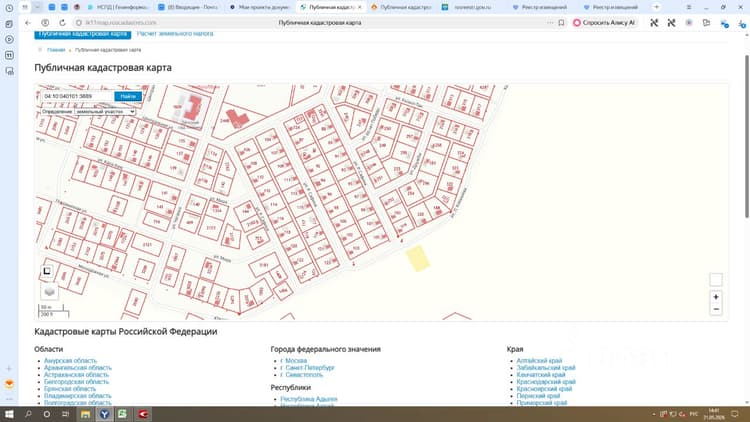The width and height of the screenshot is (750, 422).
Task: Open the video play icon in sidebar
Action: (x=9, y=40)
